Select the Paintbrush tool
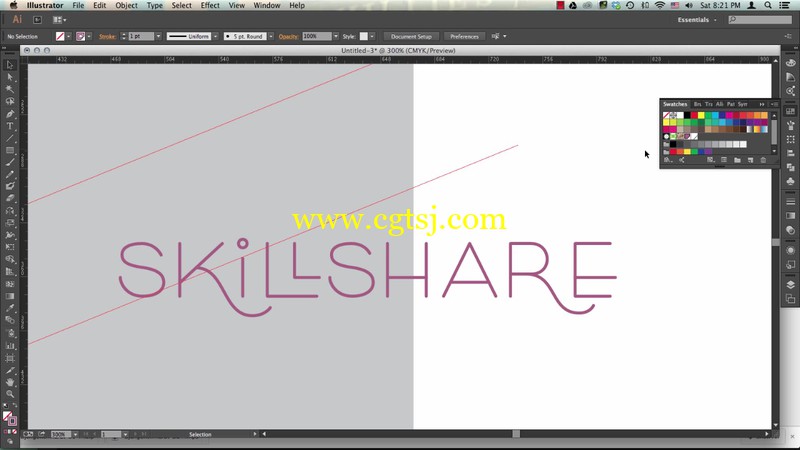This screenshot has width=800, height=450. click(x=10, y=162)
